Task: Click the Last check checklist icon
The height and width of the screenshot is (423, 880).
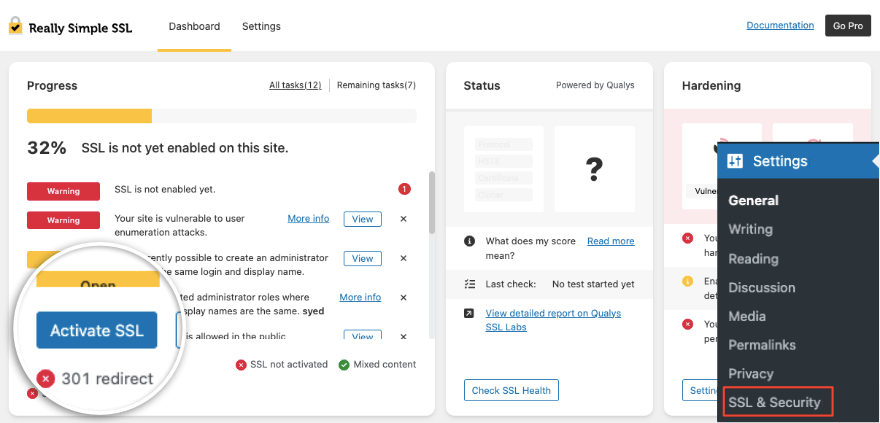Action: pos(469,284)
